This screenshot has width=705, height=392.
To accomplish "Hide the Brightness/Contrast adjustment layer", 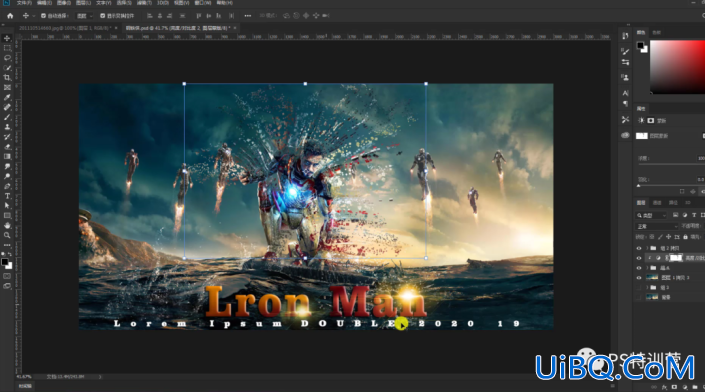I will tap(639, 258).
